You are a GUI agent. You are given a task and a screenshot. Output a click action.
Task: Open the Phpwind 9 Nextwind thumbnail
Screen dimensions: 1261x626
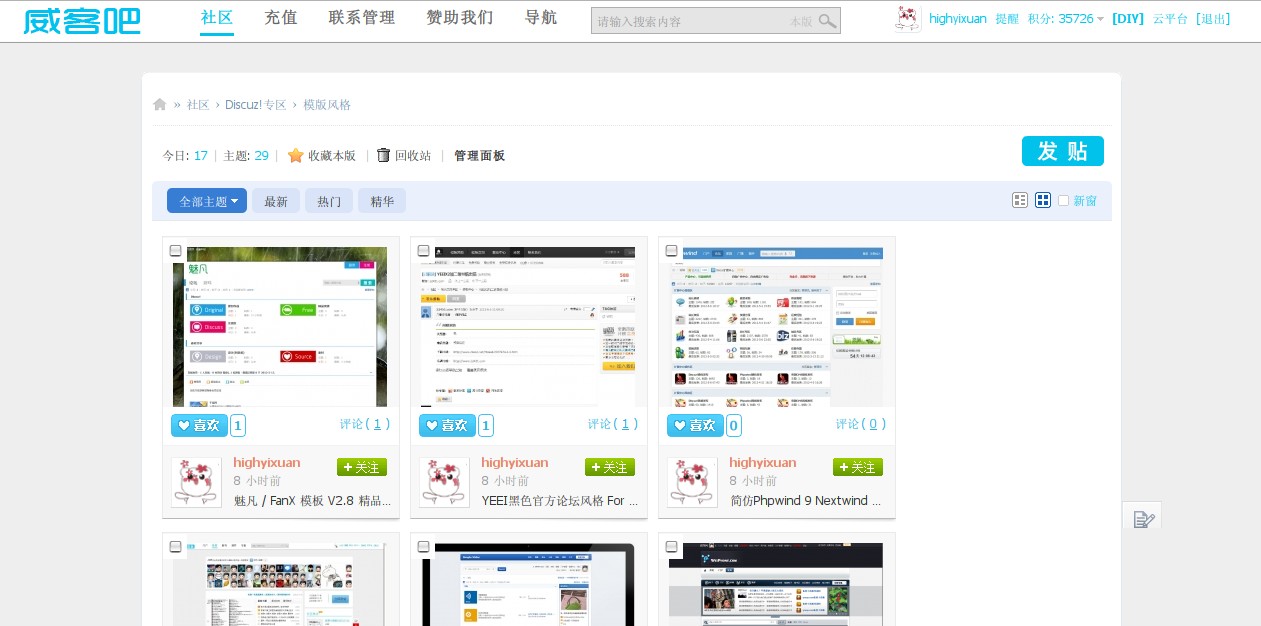pyautogui.click(x=776, y=326)
